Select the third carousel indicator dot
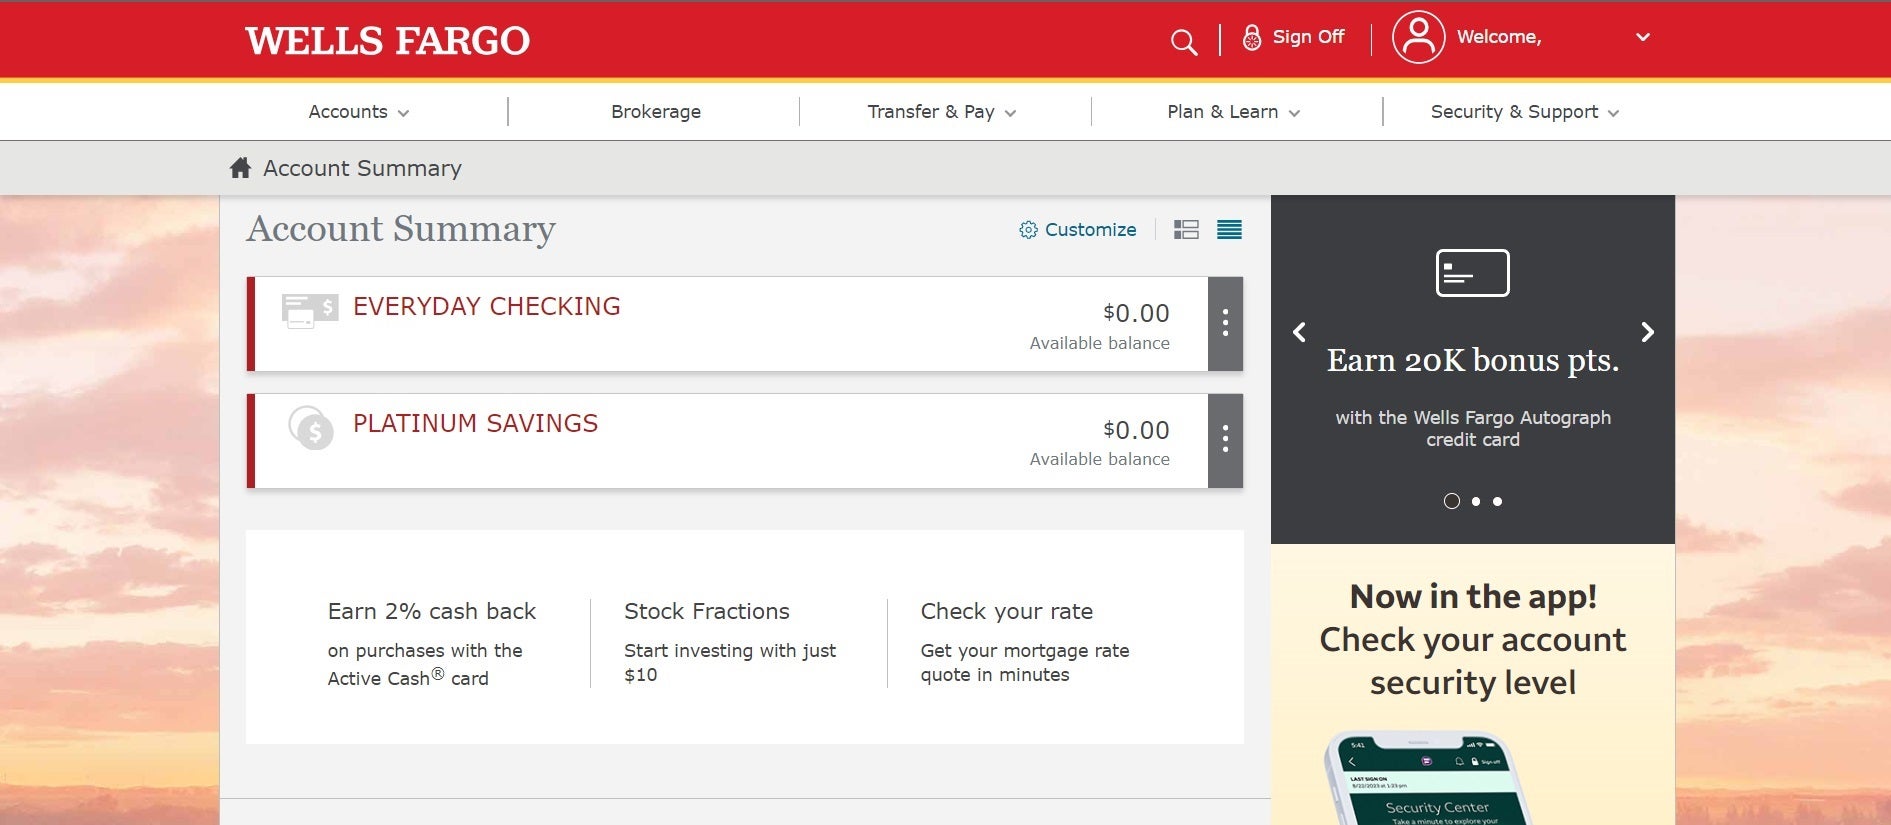 [x=1497, y=501]
